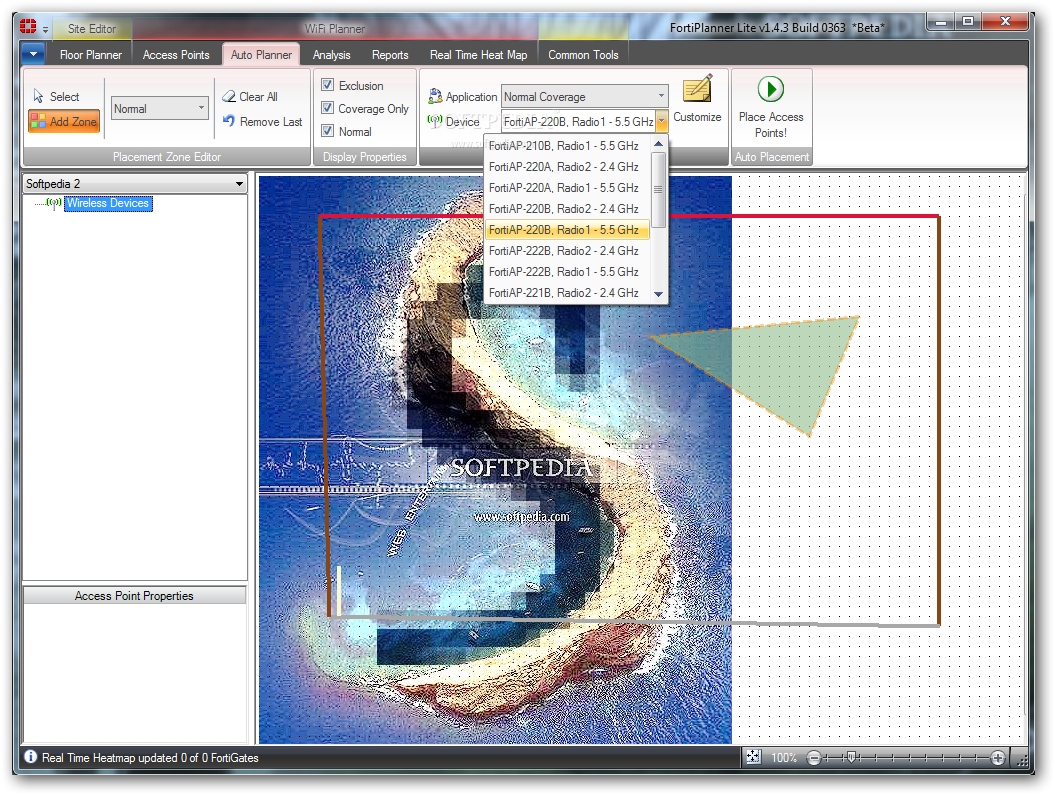
Task: Click device list scroll down arrow
Action: point(659,294)
